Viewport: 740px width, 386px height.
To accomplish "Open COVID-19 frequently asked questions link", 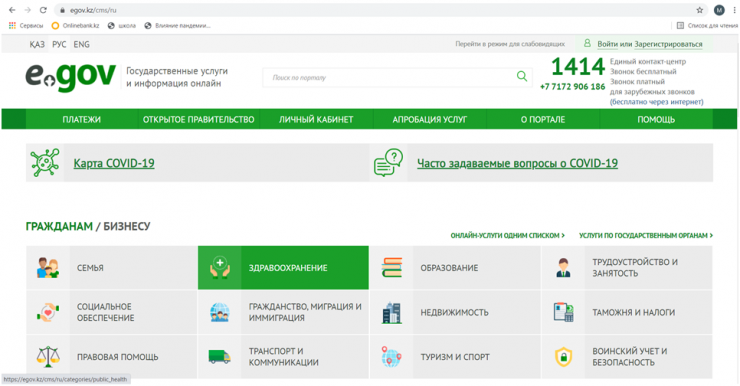I will point(517,163).
